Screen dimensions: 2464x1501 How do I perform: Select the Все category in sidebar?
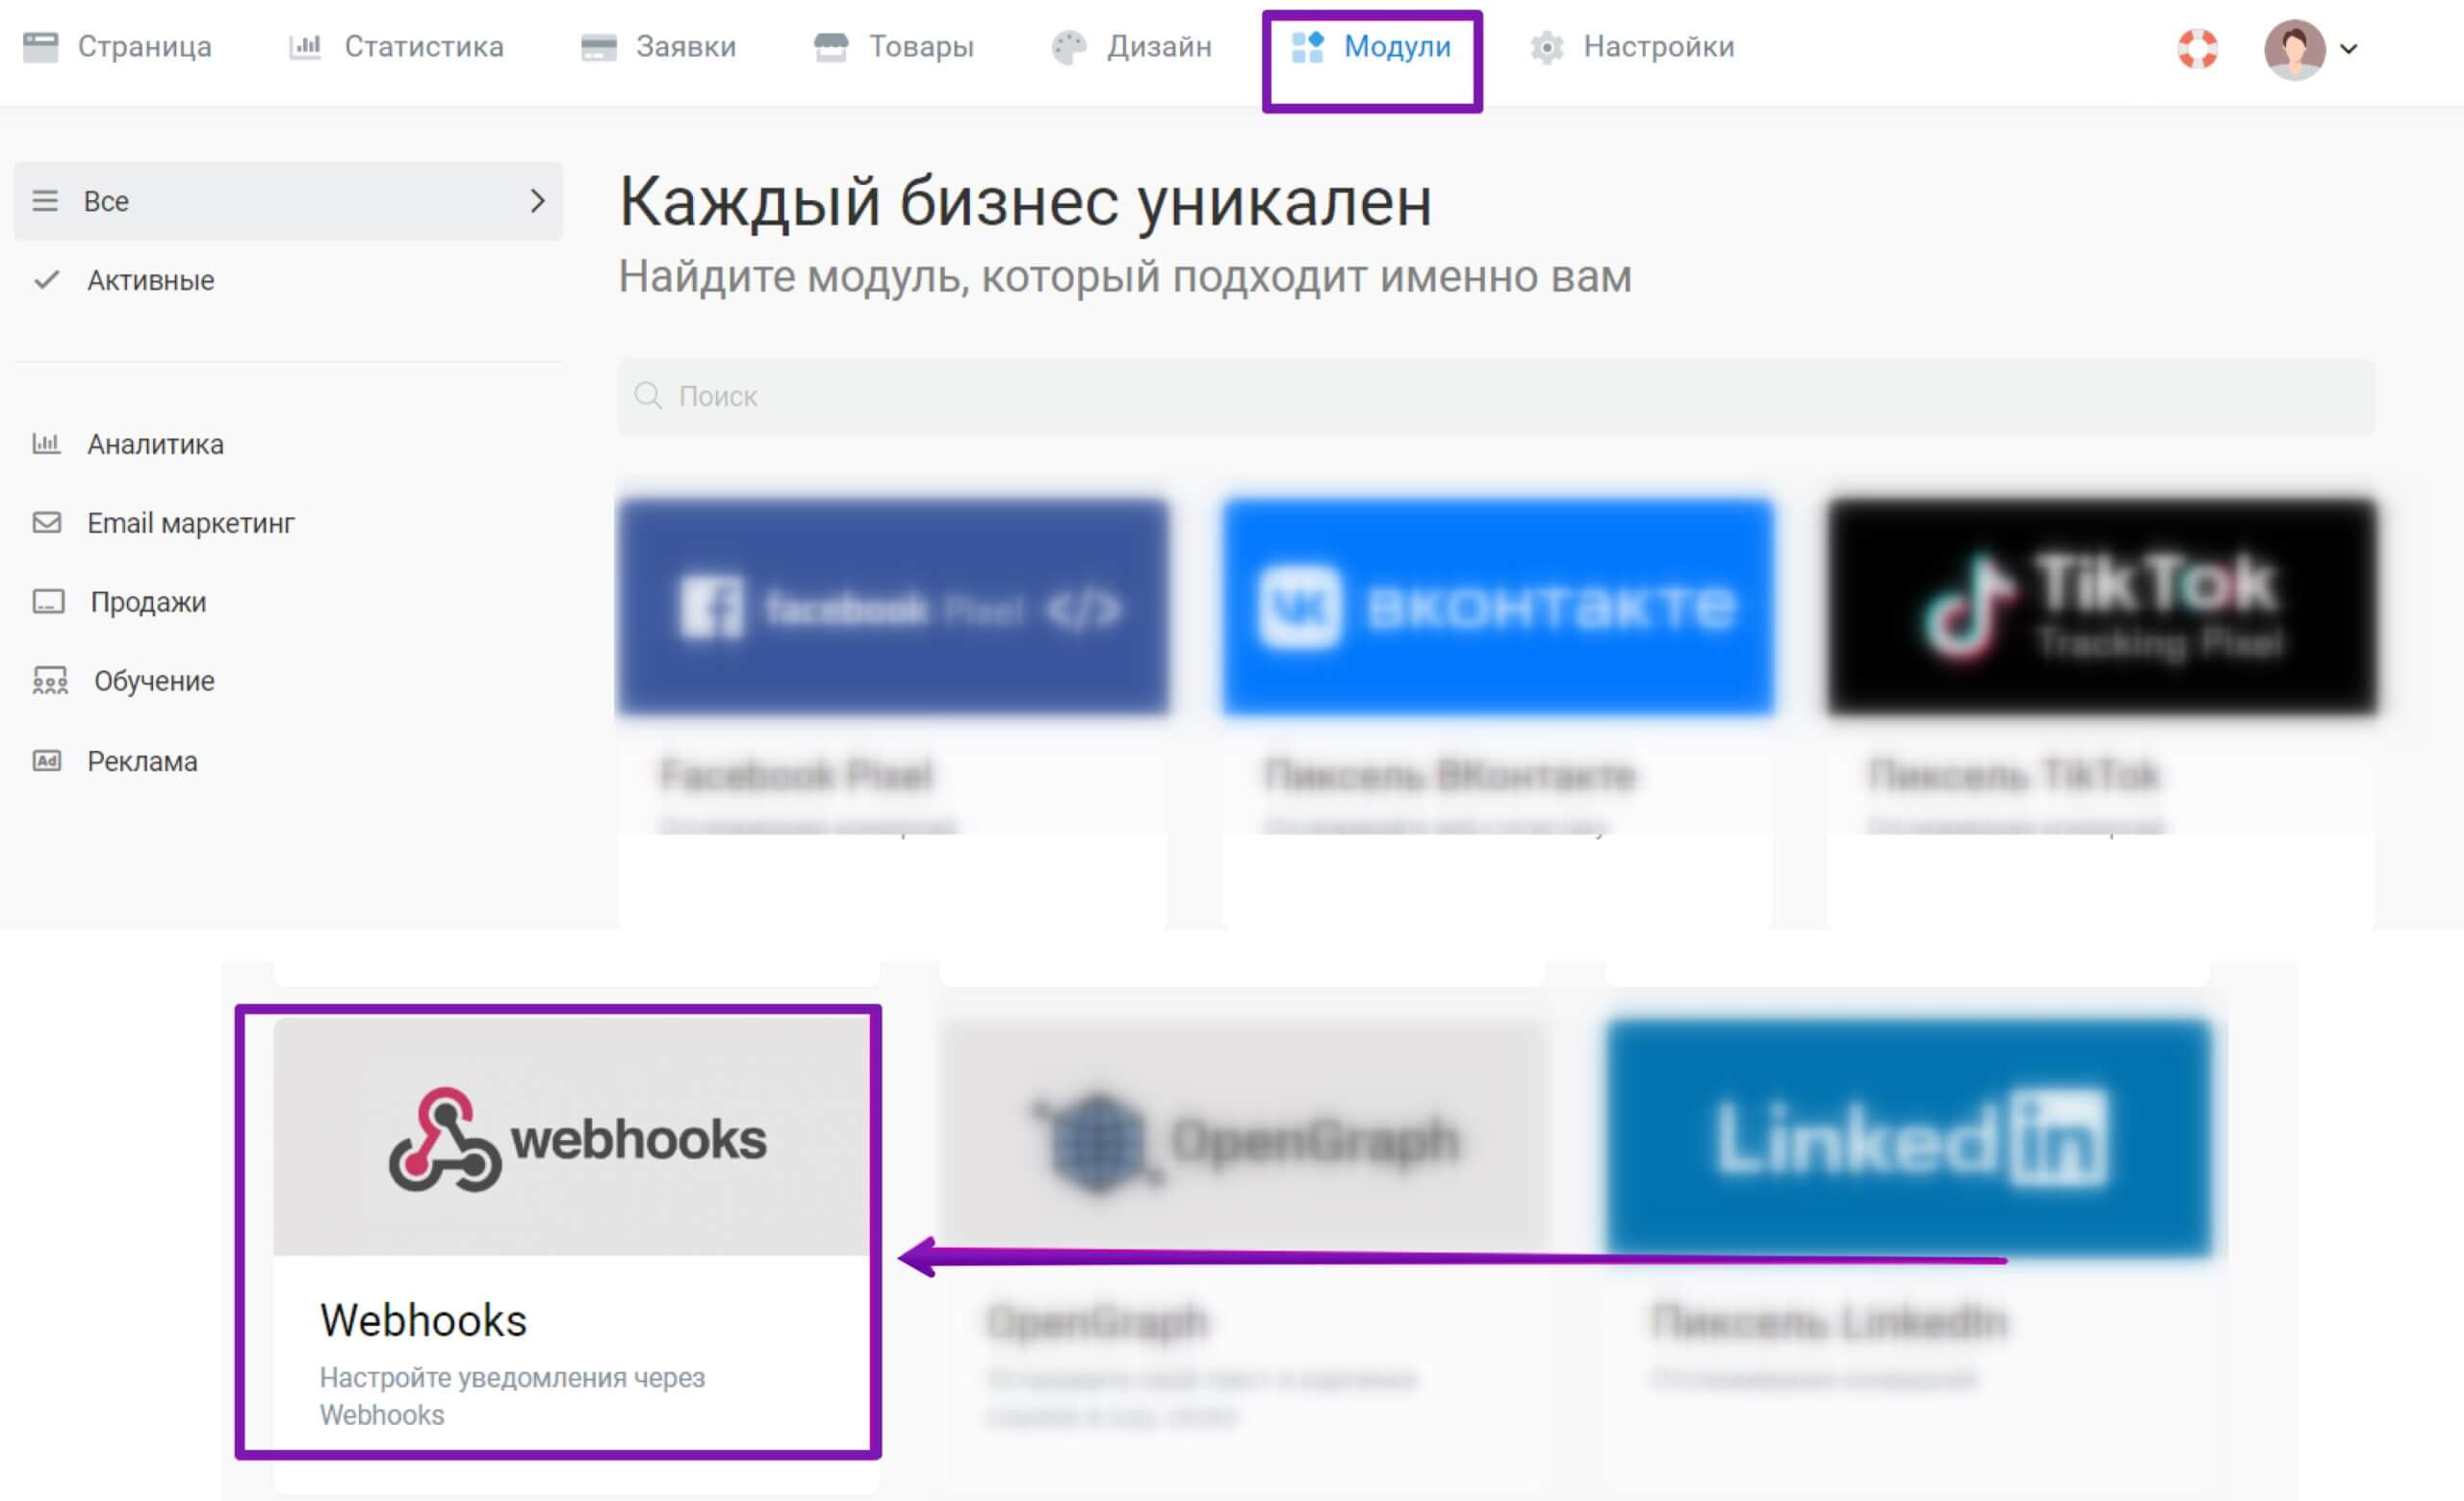coord(288,201)
